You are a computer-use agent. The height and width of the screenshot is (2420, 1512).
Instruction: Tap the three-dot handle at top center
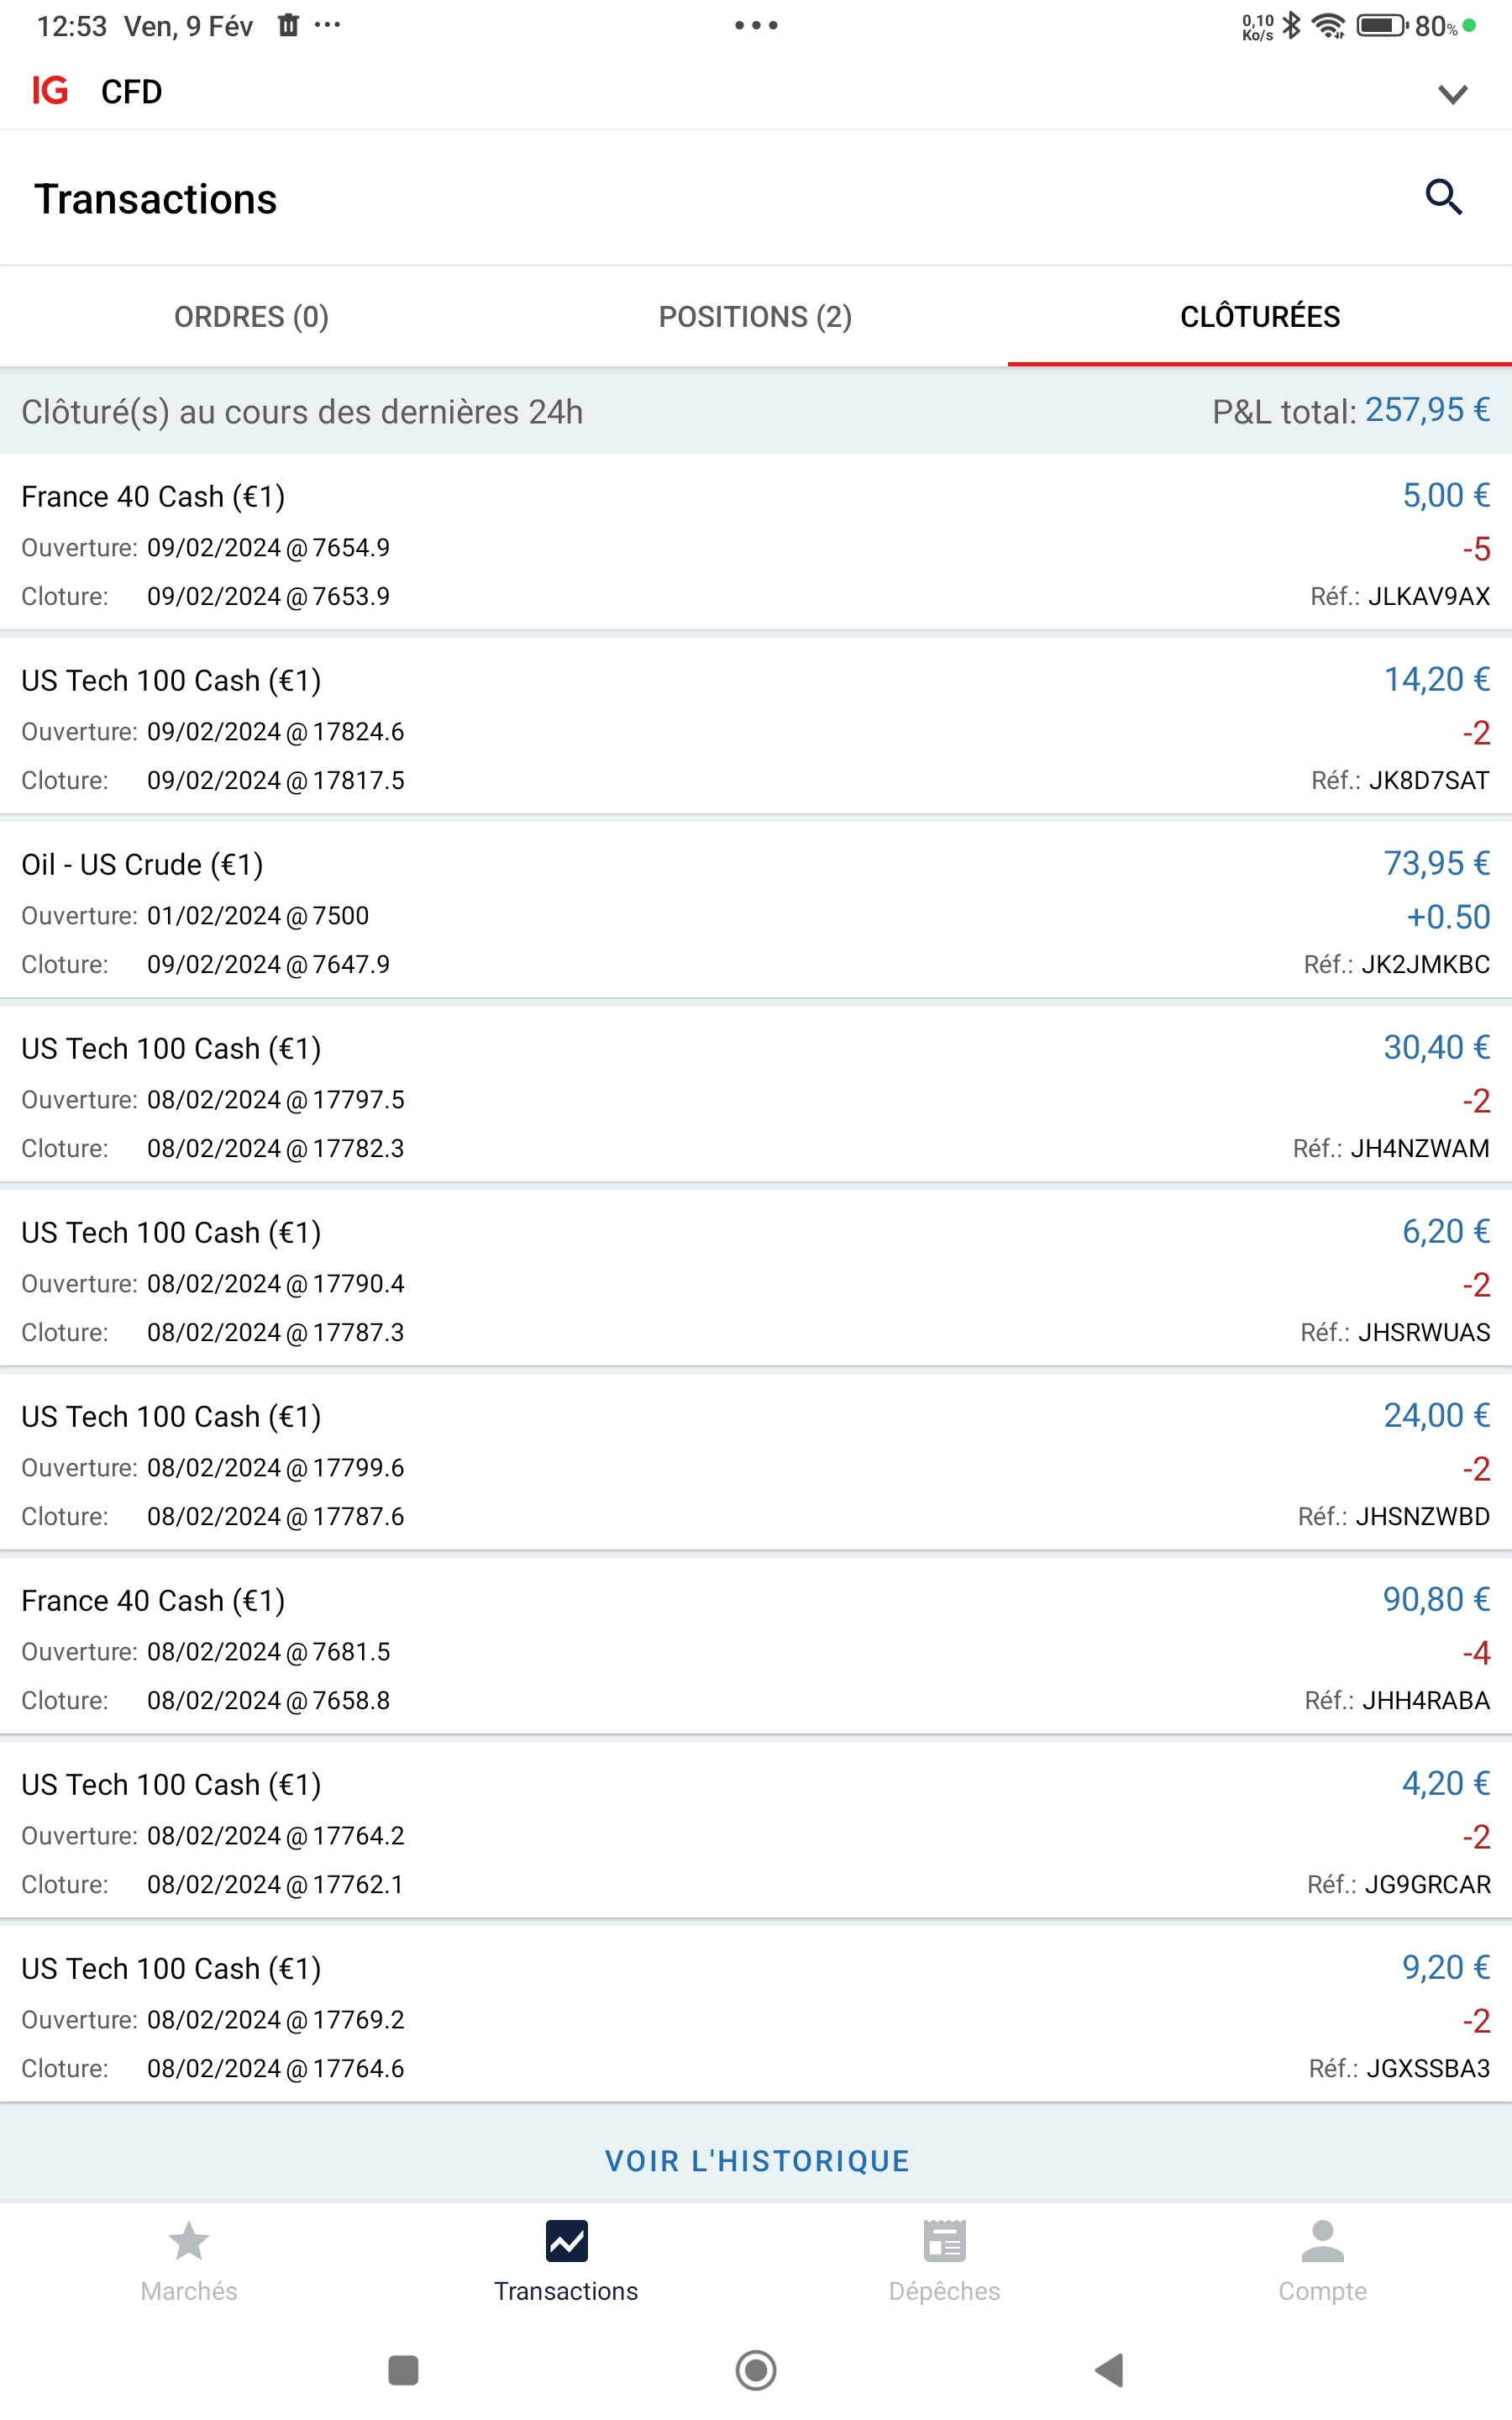756,25
